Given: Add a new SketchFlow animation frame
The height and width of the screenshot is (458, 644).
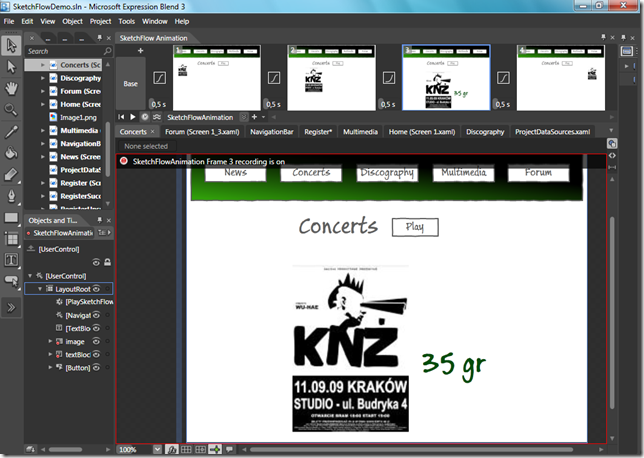Looking at the screenshot, I should 140,51.
